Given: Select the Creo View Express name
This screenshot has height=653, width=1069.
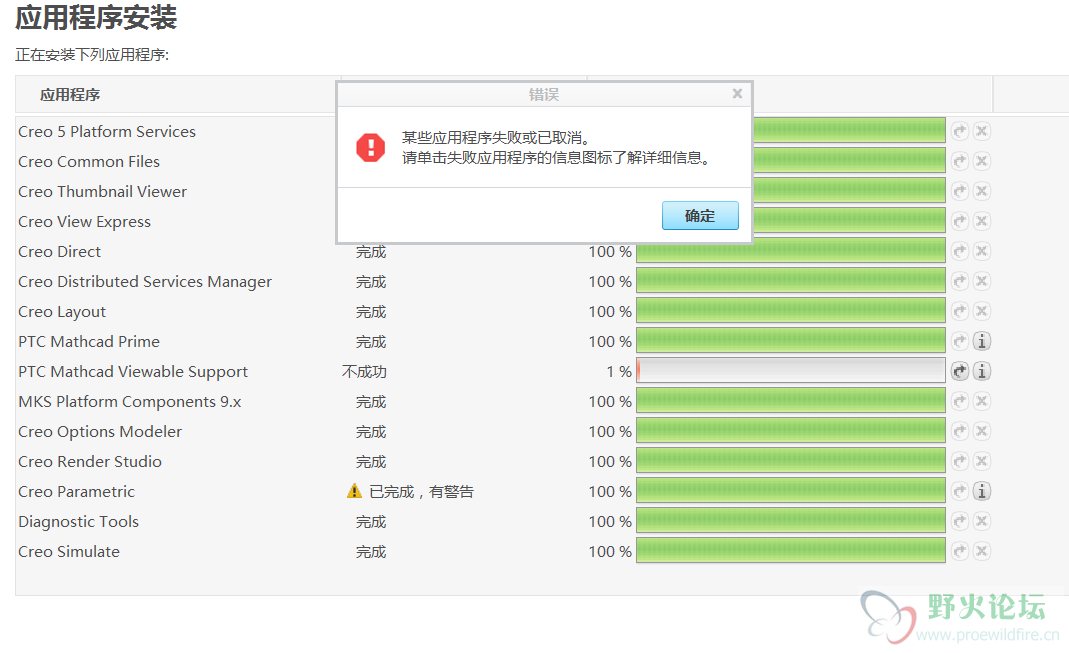Looking at the screenshot, I should tap(85, 222).
